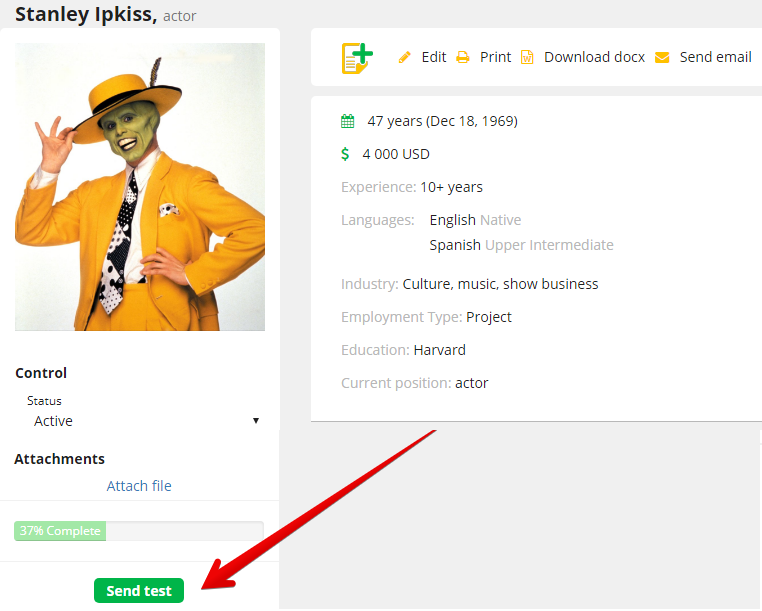Click the envelope email icon
The image size is (762, 611).
(662, 57)
